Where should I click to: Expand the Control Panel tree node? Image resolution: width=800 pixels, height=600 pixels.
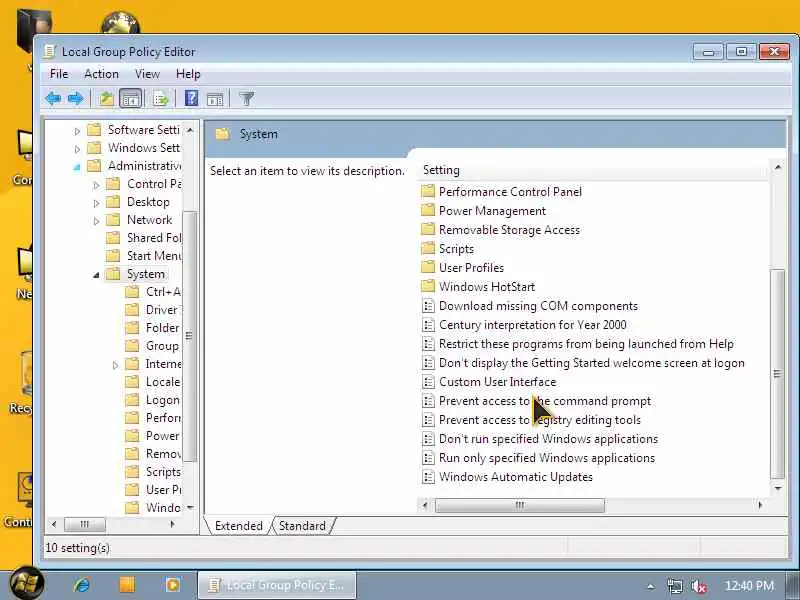point(96,185)
